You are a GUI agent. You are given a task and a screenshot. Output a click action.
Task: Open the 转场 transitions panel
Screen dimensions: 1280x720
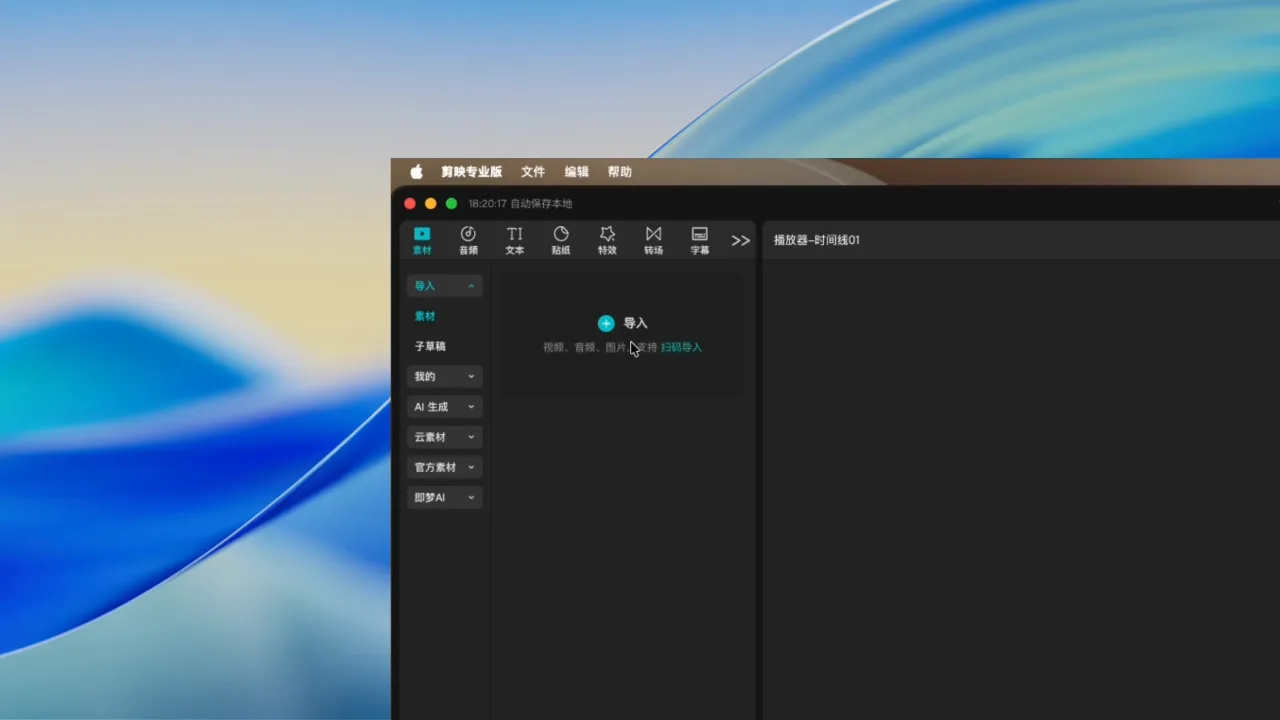pos(653,241)
